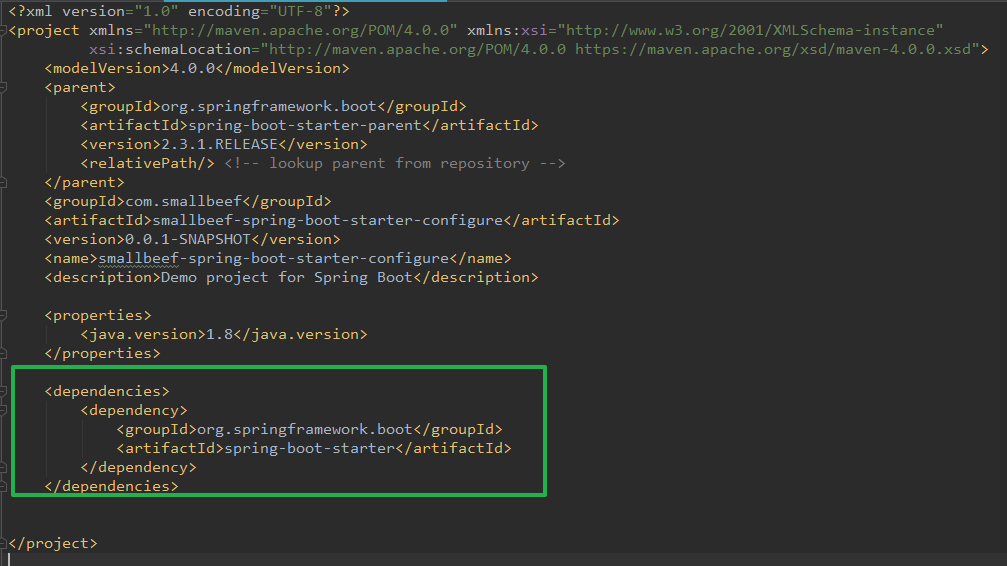Screen dimensions: 1007x566
Task: Click the artifactId spring-boot-starter line
Action: tap(314, 448)
